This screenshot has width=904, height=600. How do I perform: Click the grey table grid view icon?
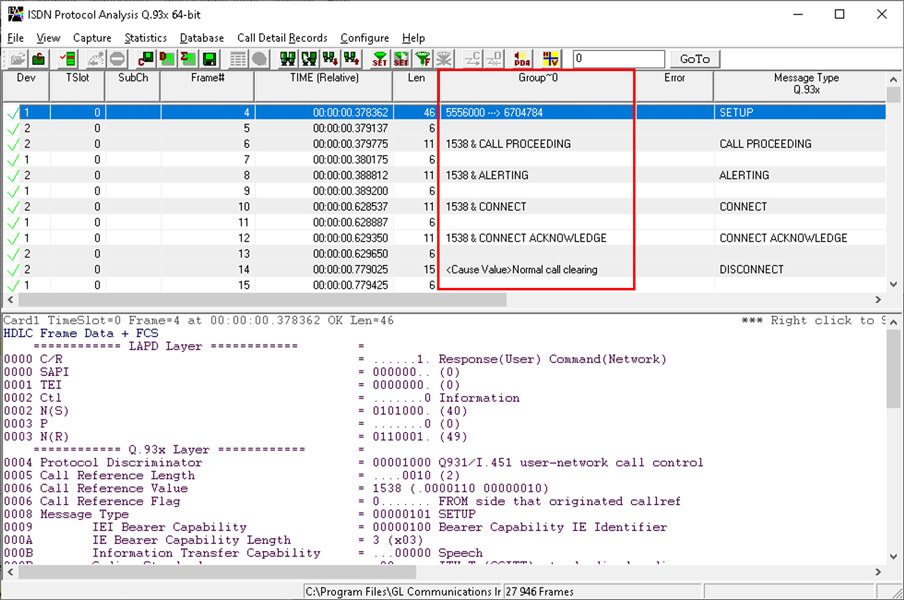tap(238, 59)
